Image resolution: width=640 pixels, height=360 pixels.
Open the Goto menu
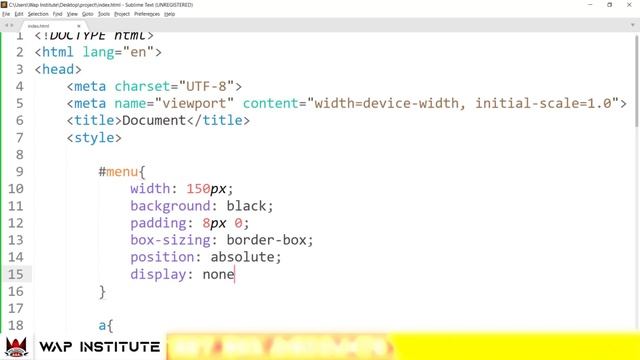point(87,14)
